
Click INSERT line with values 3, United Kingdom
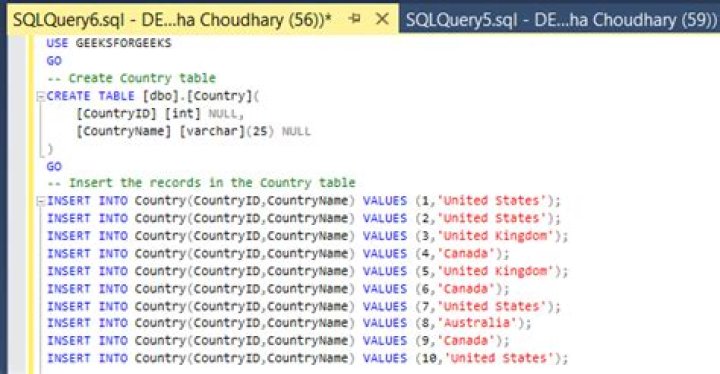[307, 236]
